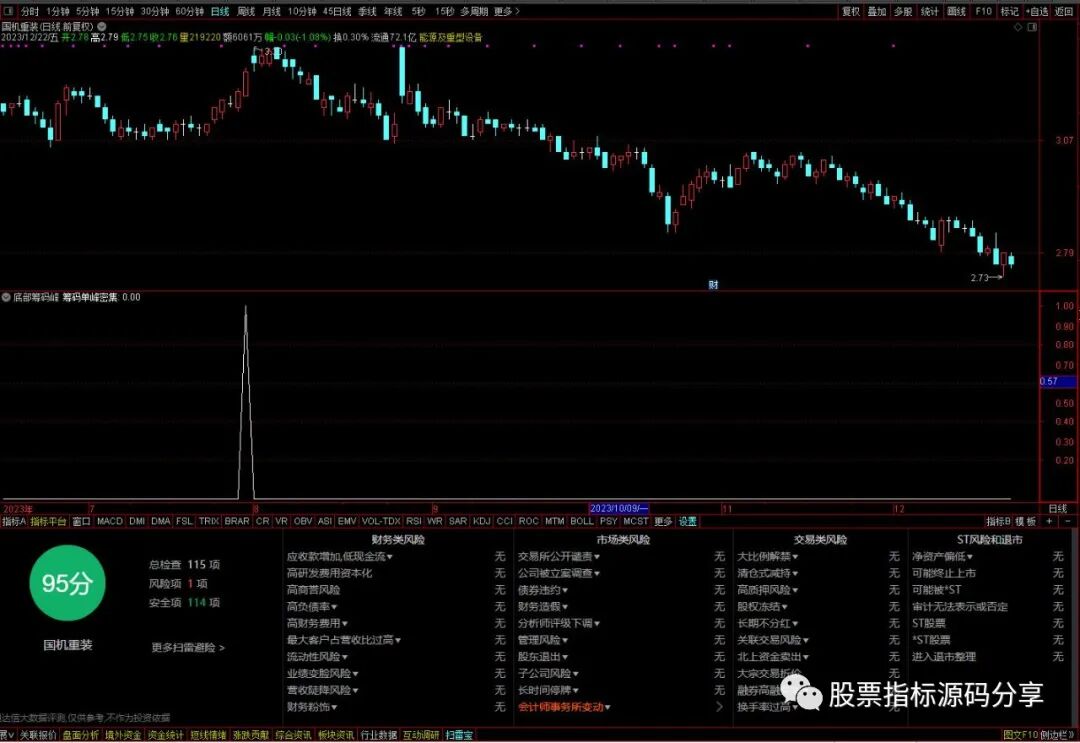
Task: Expand 会计师事务所变动 risk item
Action: coord(565,707)
